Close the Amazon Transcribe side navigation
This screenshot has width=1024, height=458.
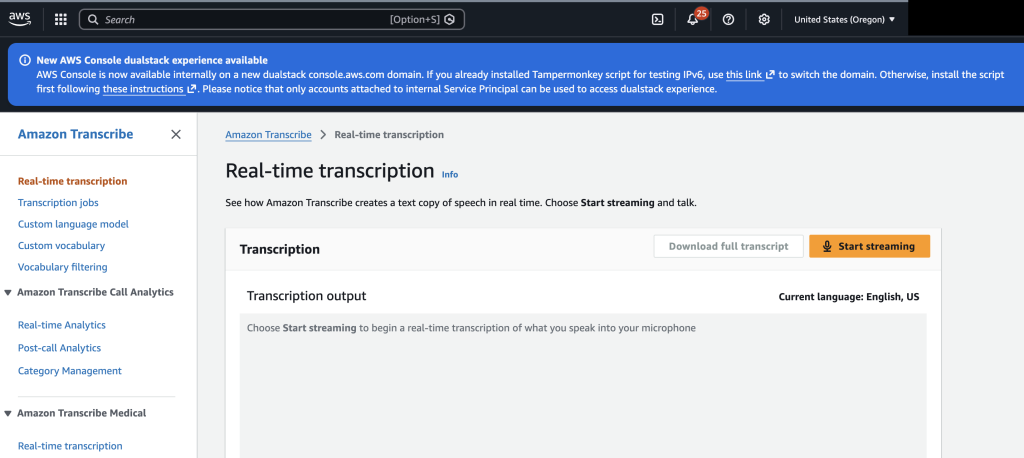pyautogui.click(x=176, y=134)
